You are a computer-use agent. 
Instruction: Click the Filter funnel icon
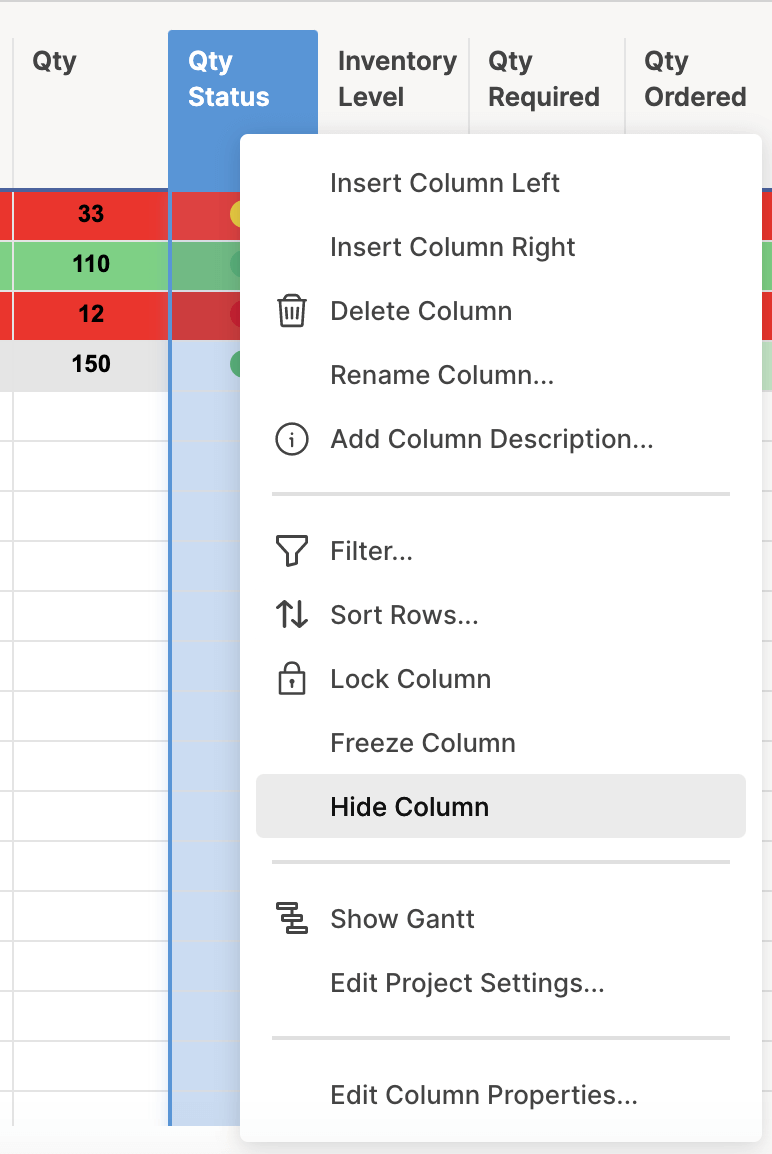click(x=291, y=551)
